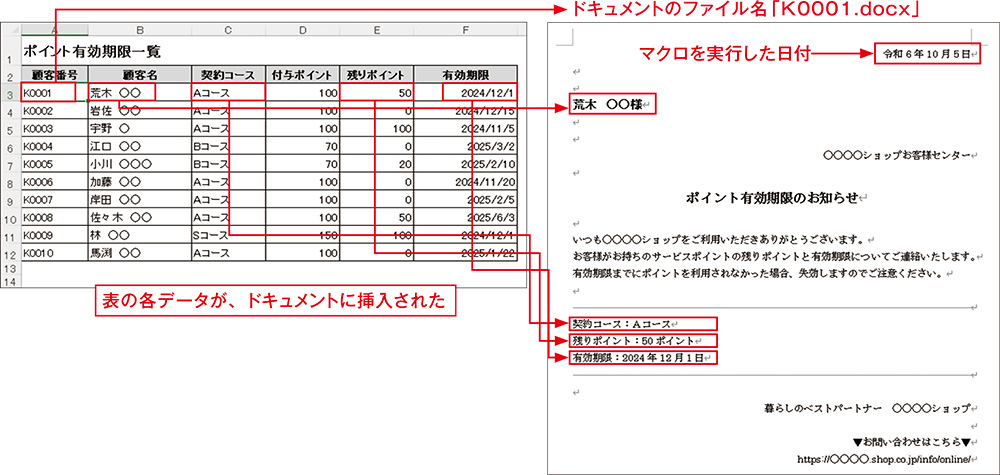The width and height of the screenshot is (1000, 475).
Task: Select customer name 江口 〇〇 cell
Action: 140,147
